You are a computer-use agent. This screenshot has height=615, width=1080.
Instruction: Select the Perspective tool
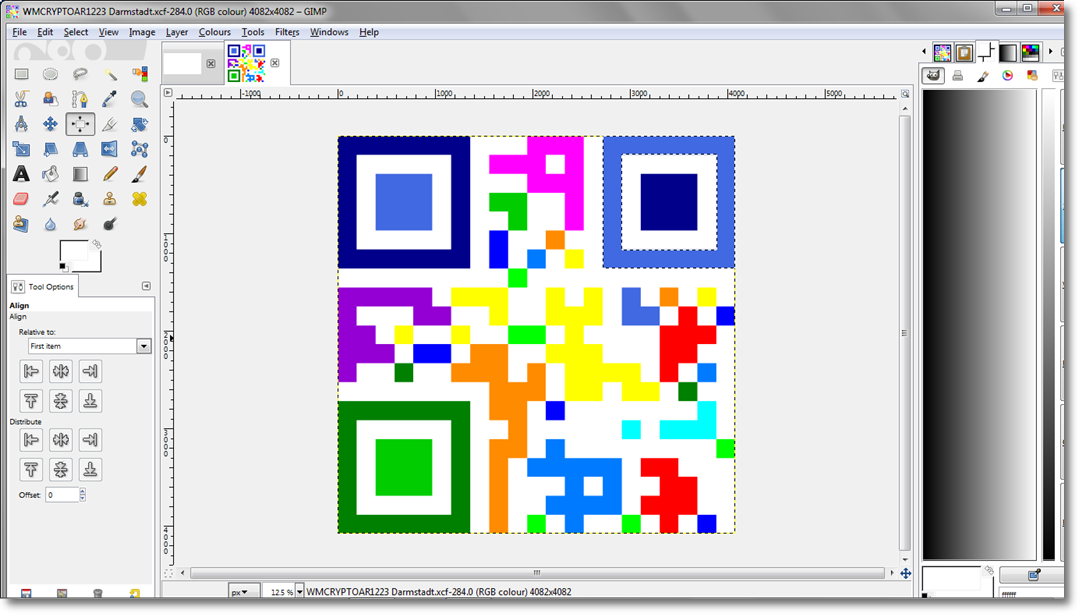(80, 149)
